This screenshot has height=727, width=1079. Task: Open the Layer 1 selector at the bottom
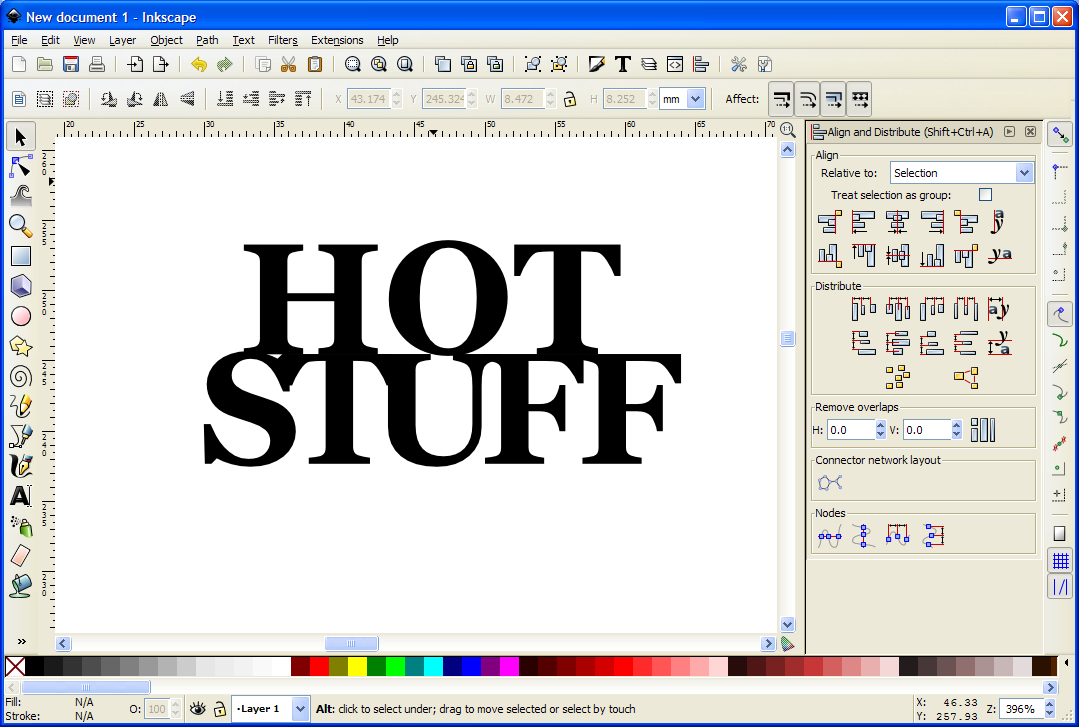tap(270, 708)
